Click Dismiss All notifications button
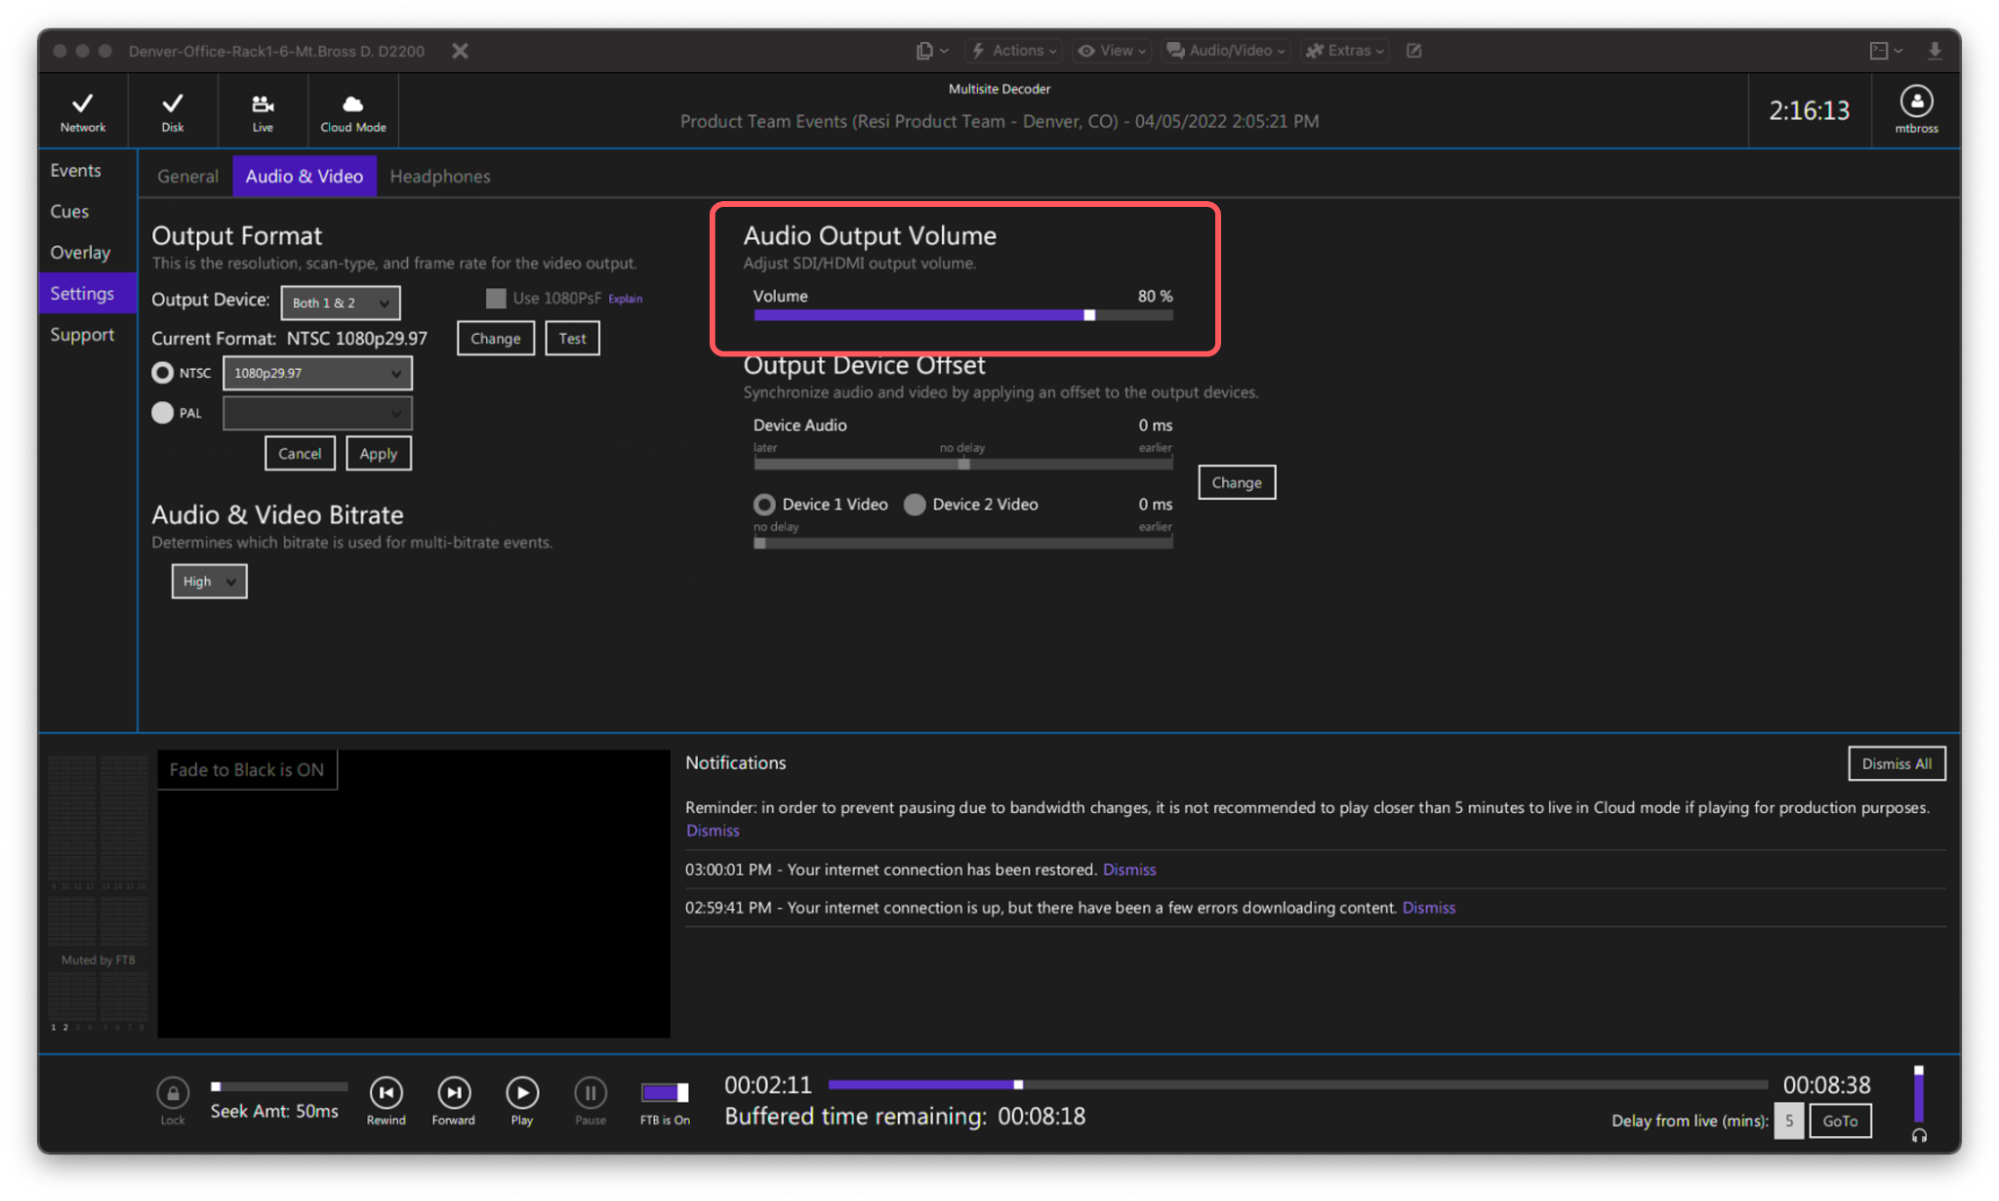Image resolution: width=1999 pixels, height=1201 pixels. (1895, 763)
